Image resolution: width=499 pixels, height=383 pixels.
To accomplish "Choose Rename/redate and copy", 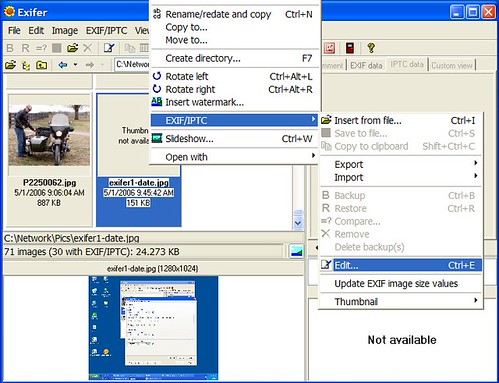I will pyautogui.click(x=234, y=14).
